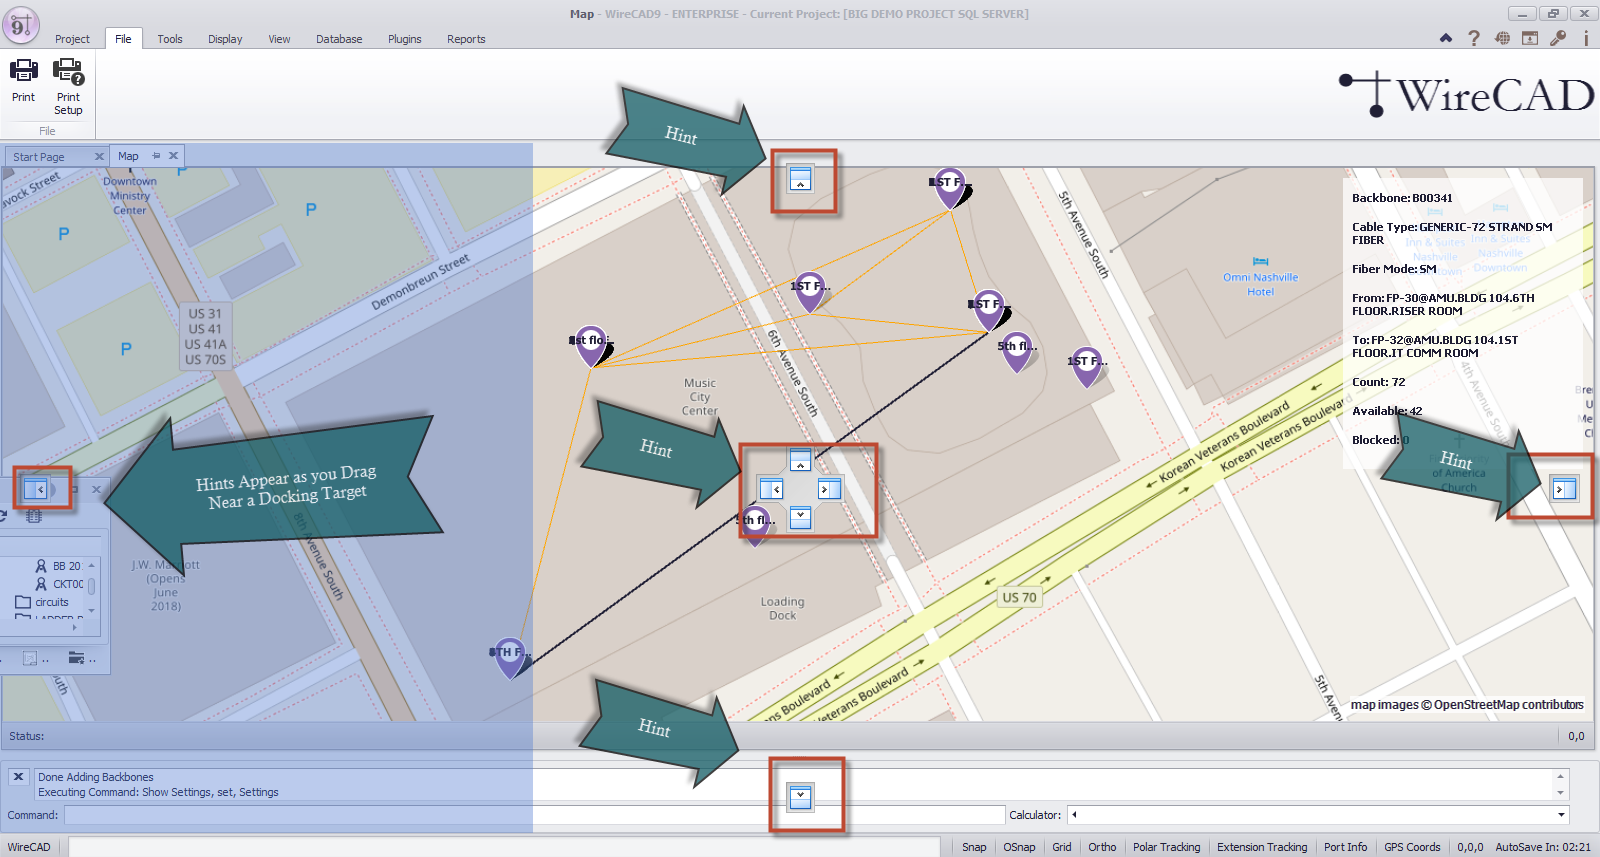Click the info 'i' icon

pos(1586,38)
